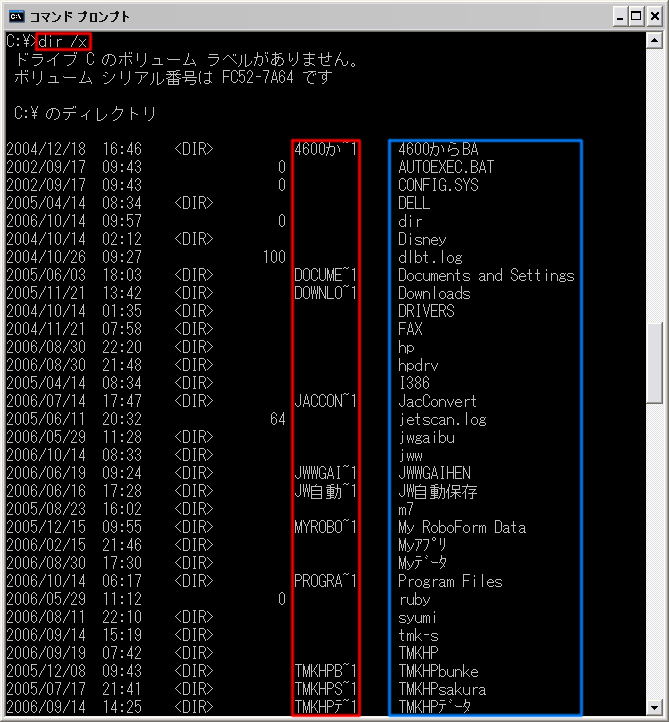Click the 'C:¥ のディレクトリ' line

pos(85,113)
